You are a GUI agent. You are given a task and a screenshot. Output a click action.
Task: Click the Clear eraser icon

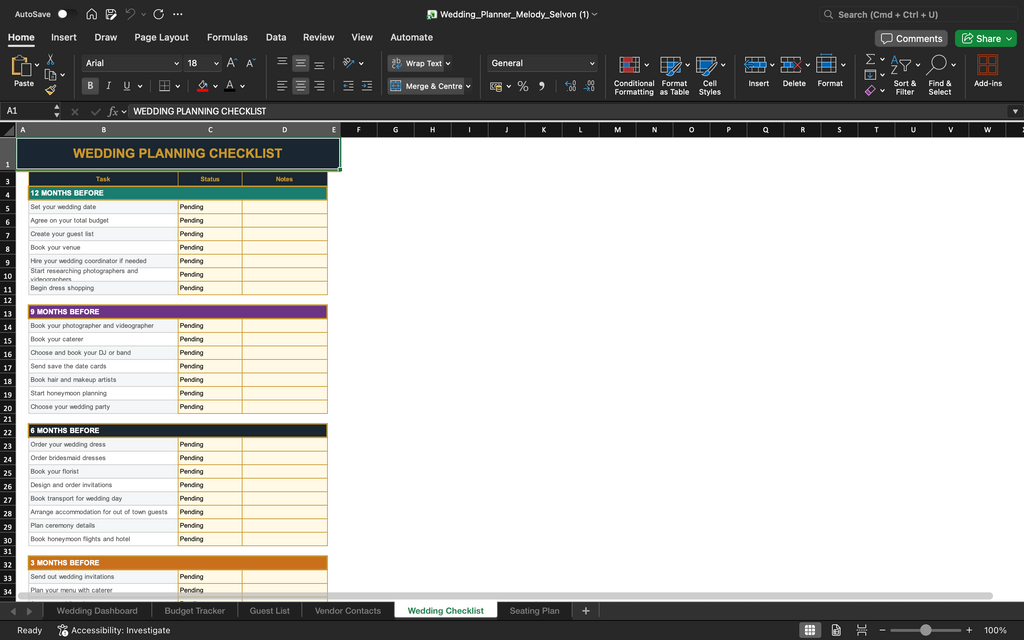click(x=870, y=91)
